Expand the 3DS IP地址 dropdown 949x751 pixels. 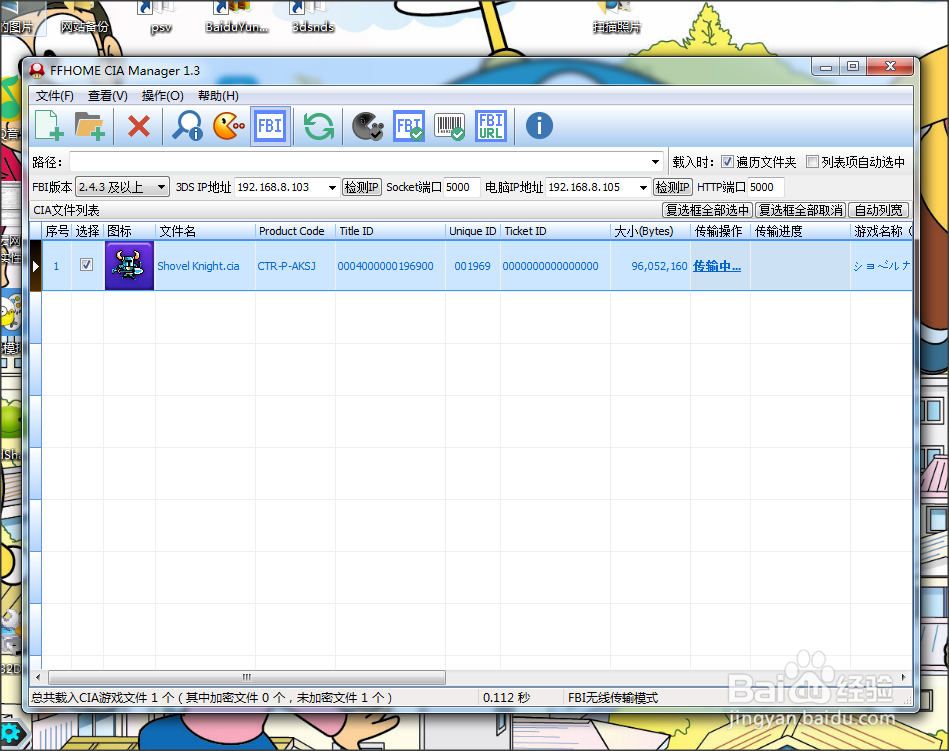click(332, 188)
